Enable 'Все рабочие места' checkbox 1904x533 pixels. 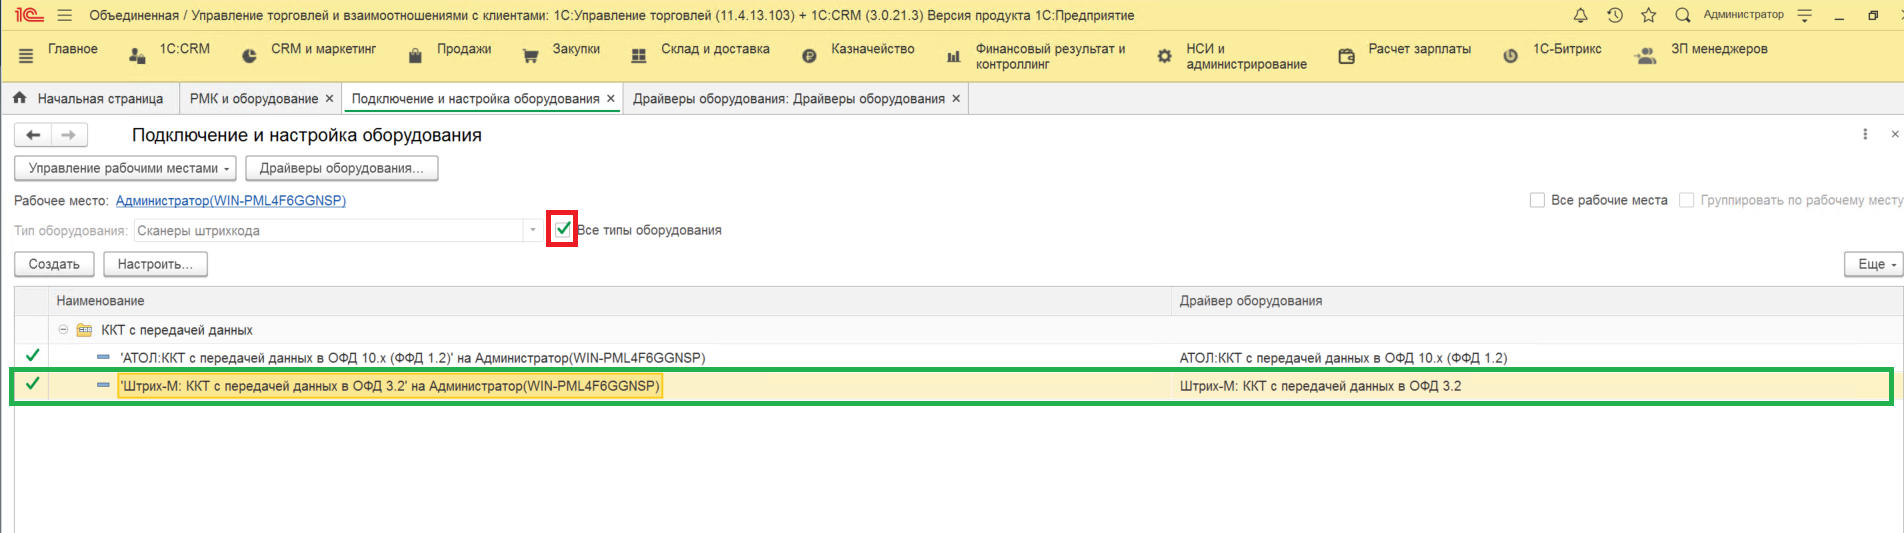1537,200
